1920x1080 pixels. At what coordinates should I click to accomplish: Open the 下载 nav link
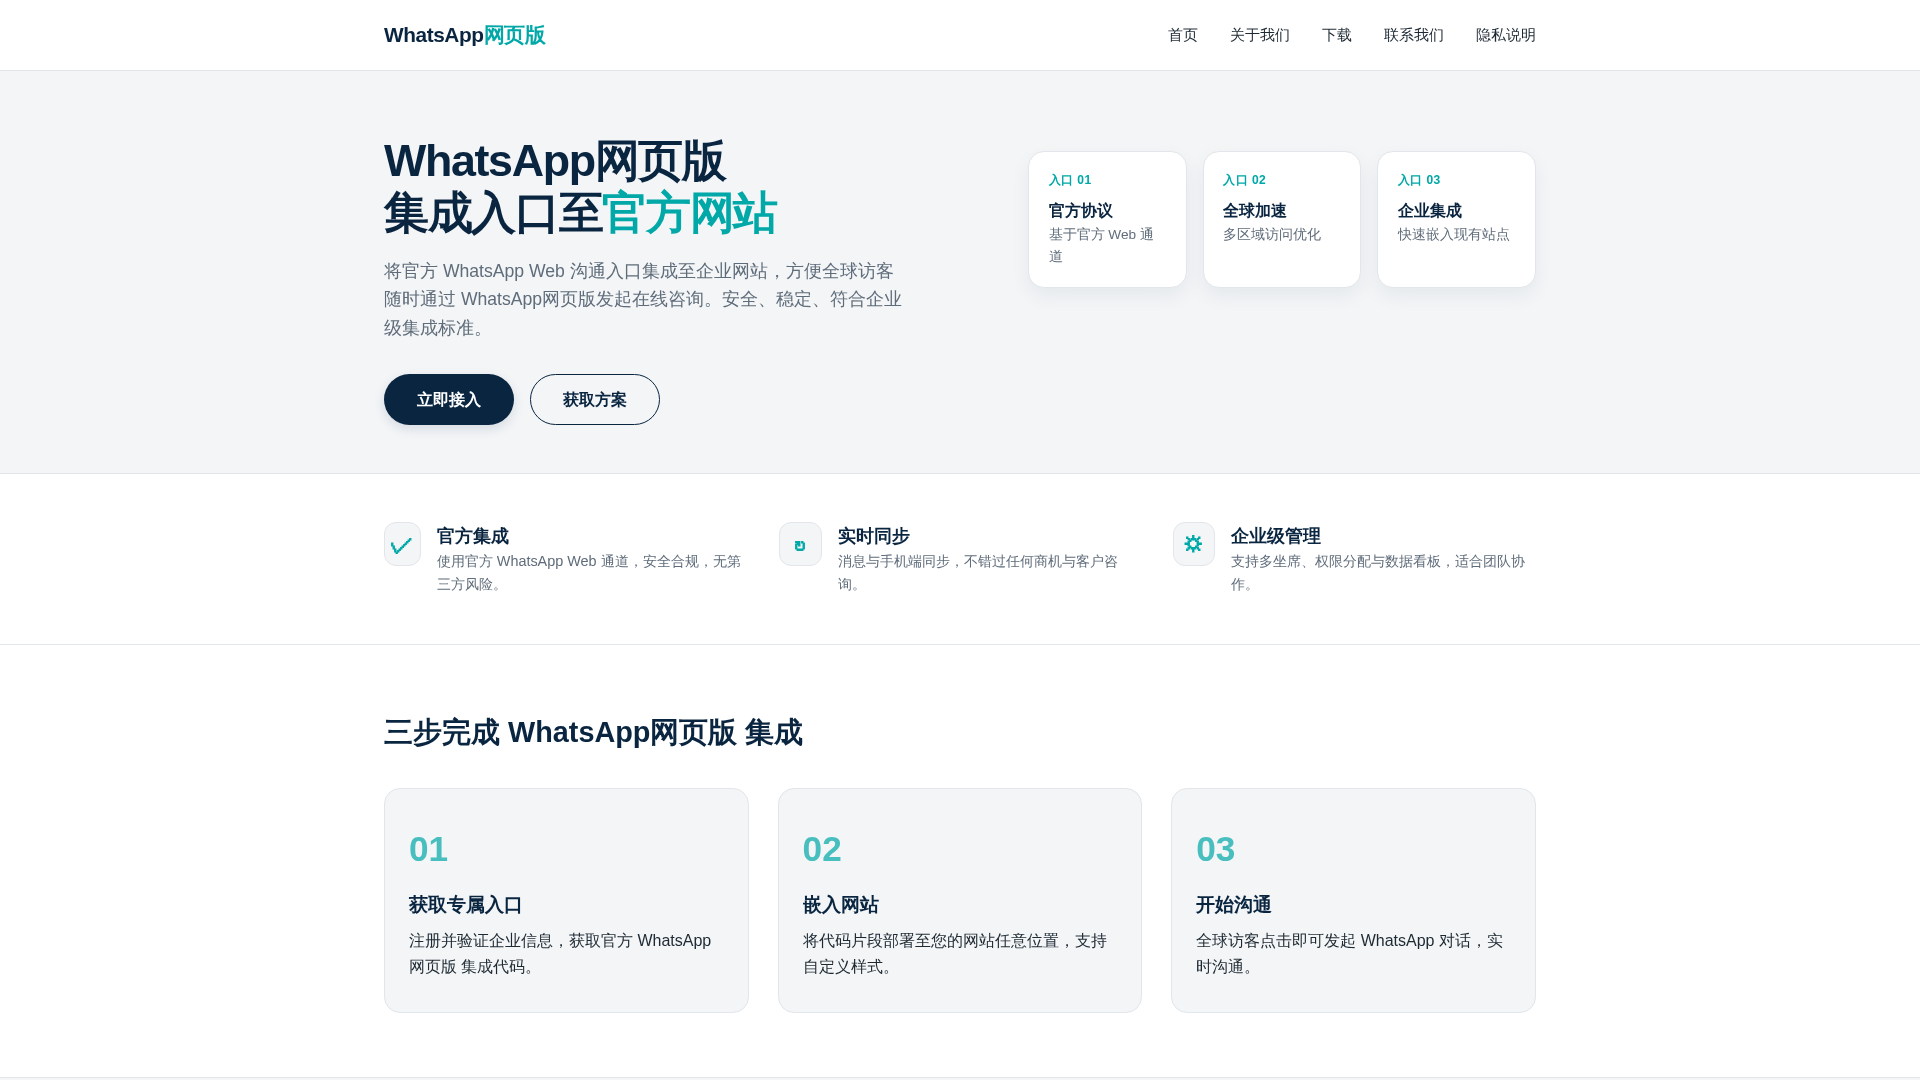1337,35
